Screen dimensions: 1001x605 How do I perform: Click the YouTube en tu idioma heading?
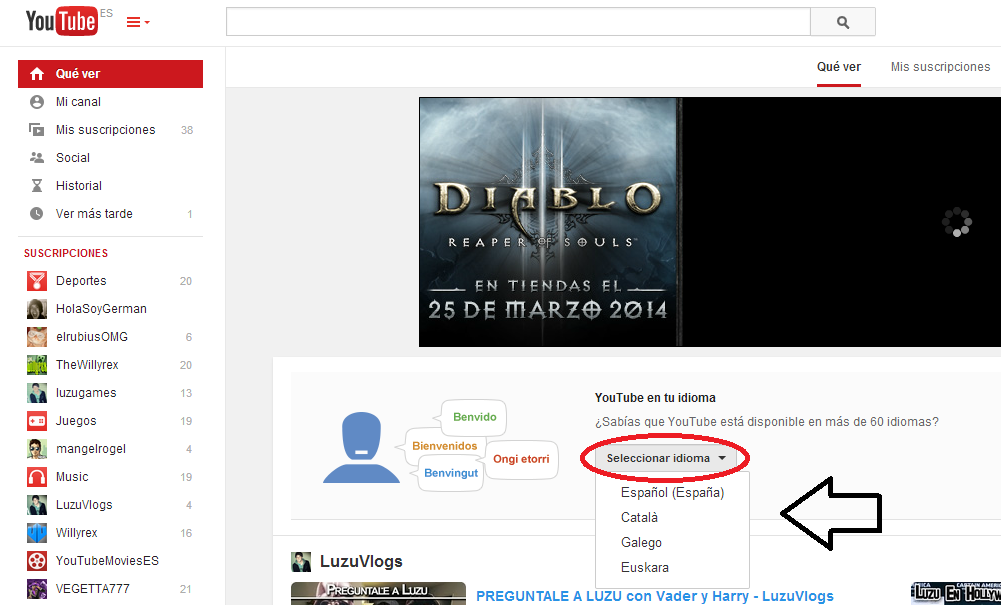pos(655,398)
